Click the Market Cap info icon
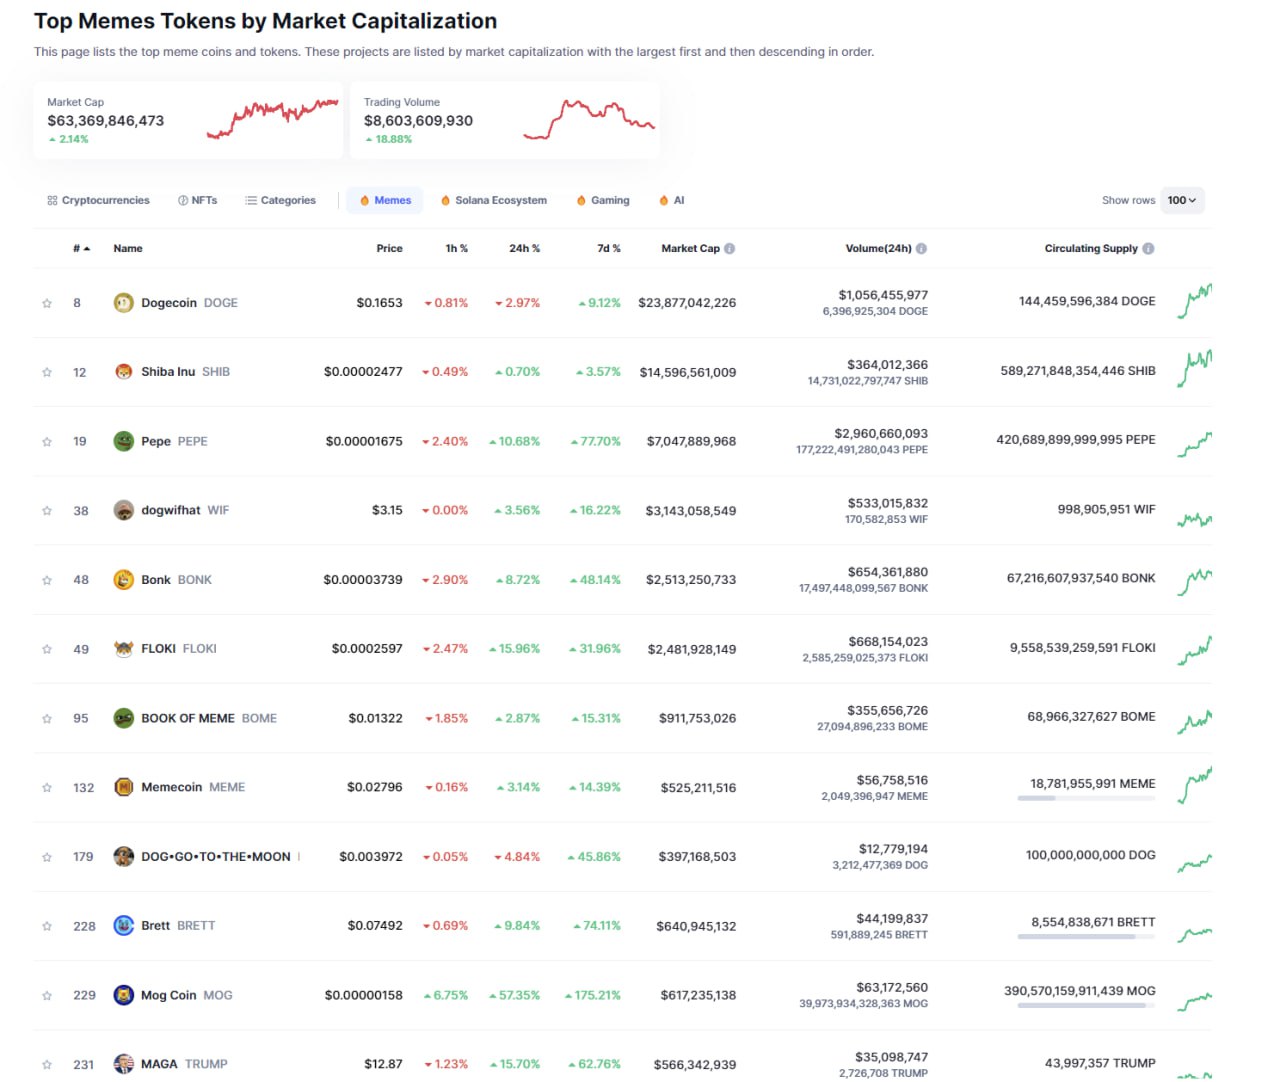The image size is (1280, 1082). [730, 249]
